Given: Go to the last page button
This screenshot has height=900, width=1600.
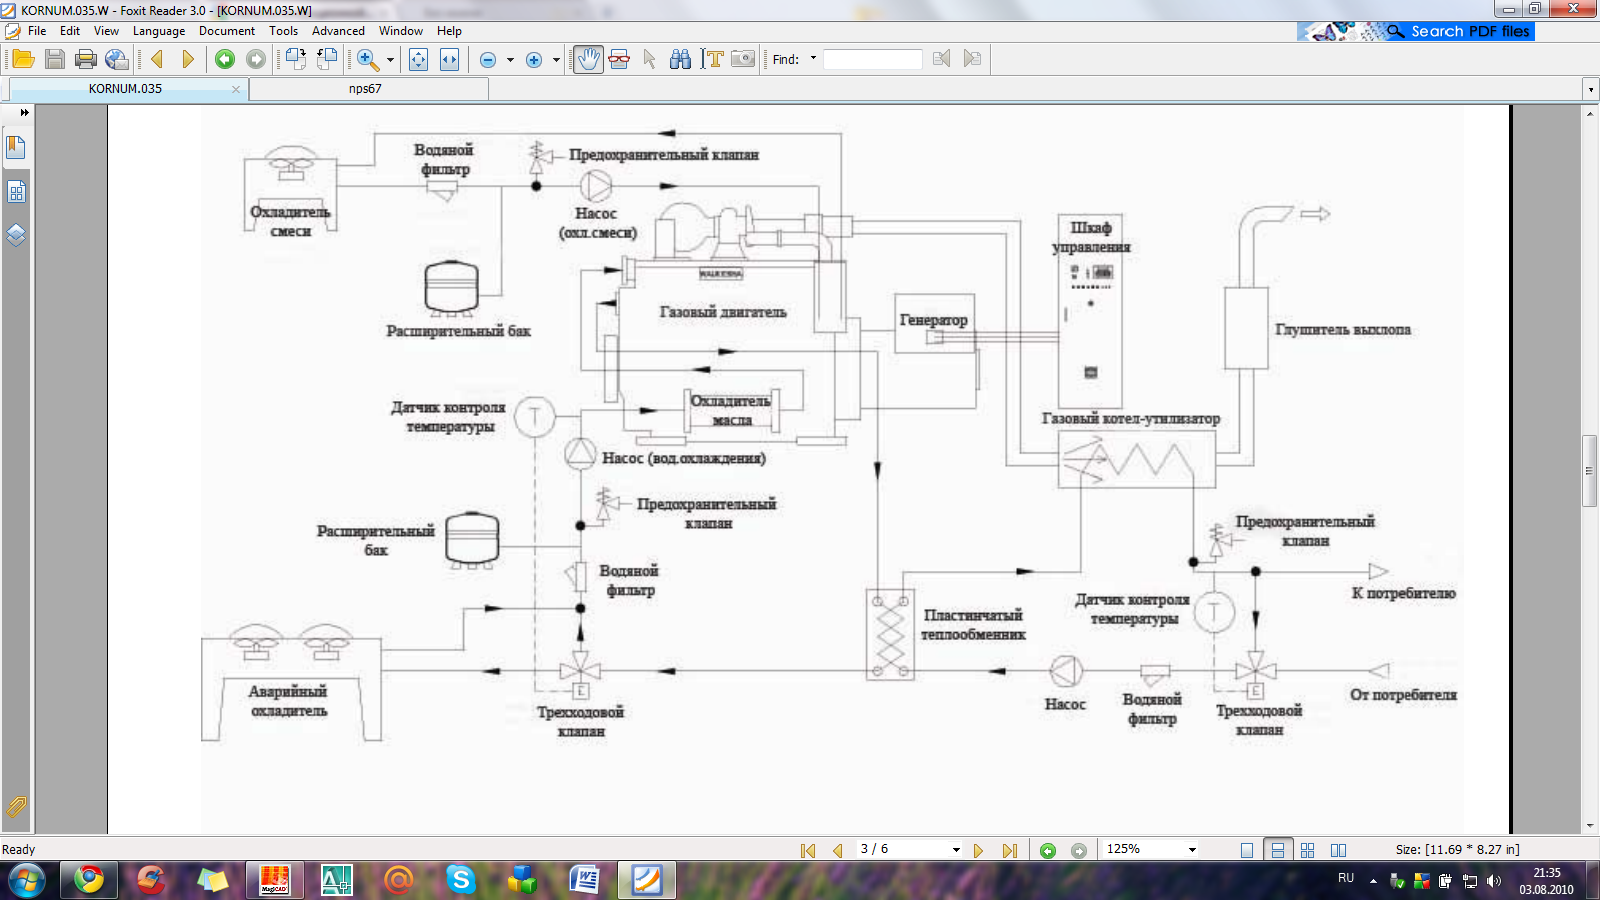Looking at the screenshot, I should [1010, 850].
